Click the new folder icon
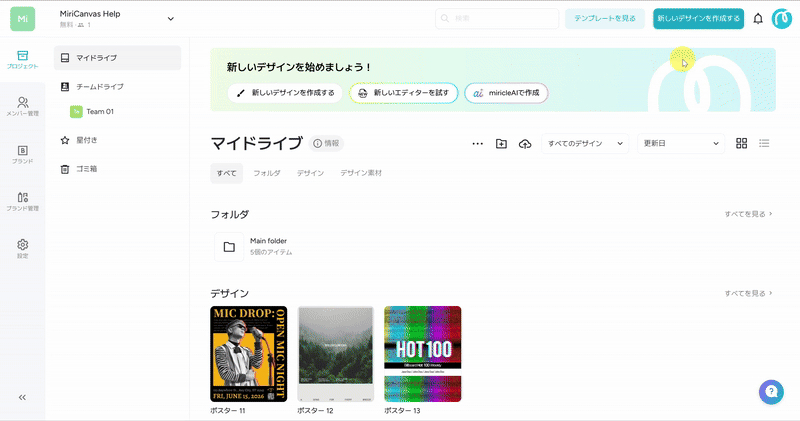This screenshot has width=800, height=421. click(502, 144)
